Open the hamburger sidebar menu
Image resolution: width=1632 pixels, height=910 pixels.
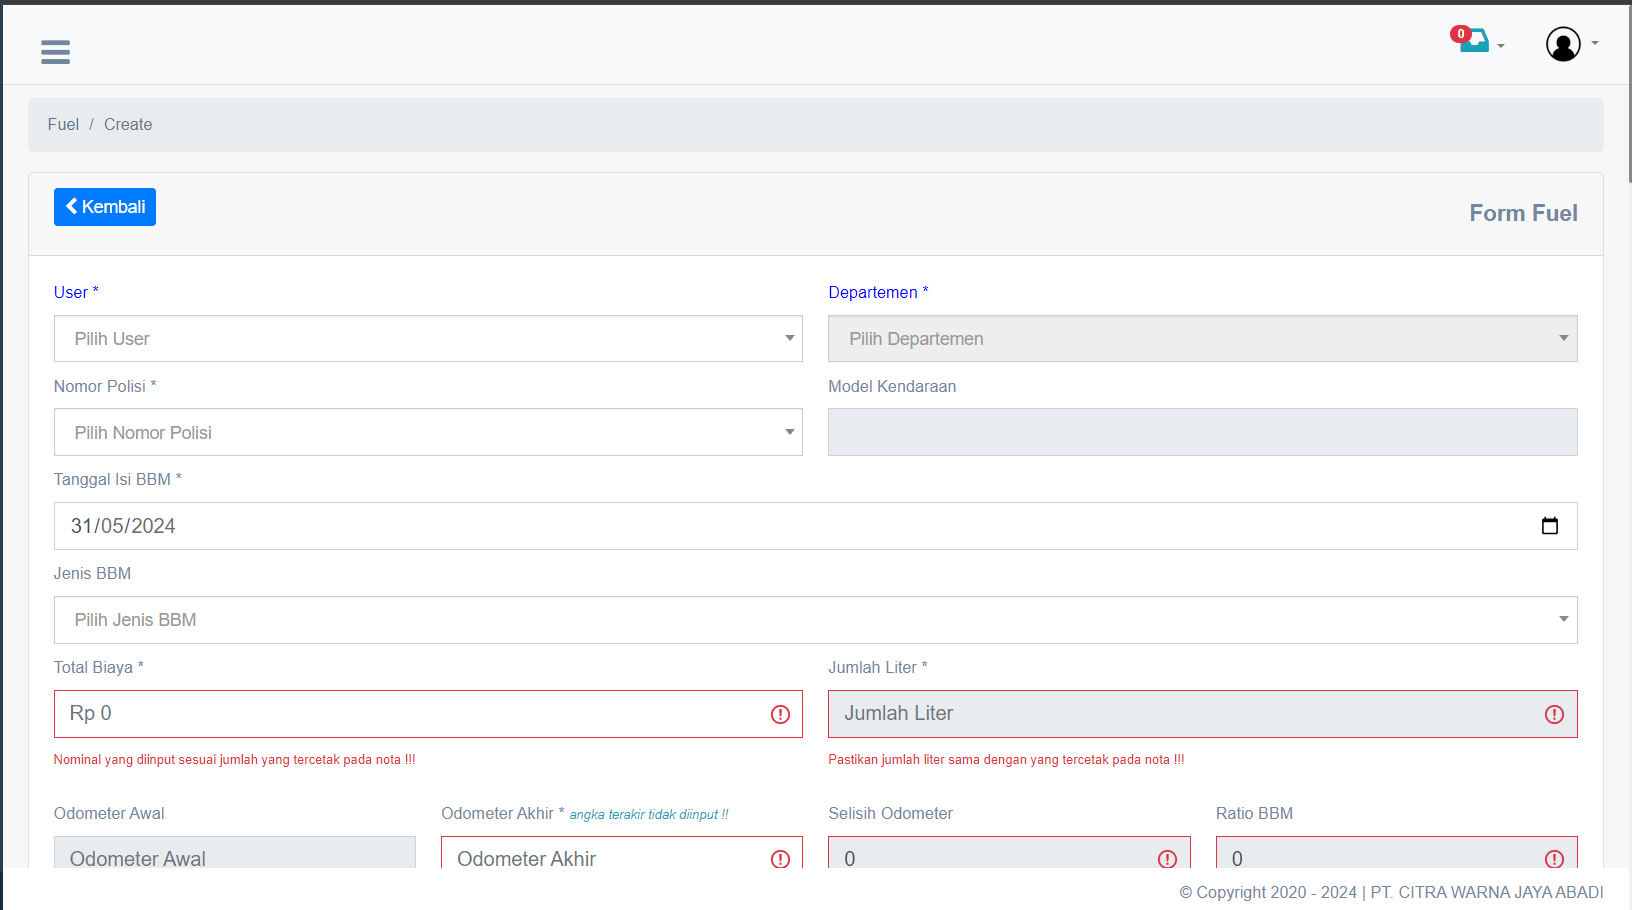(55, 52)
